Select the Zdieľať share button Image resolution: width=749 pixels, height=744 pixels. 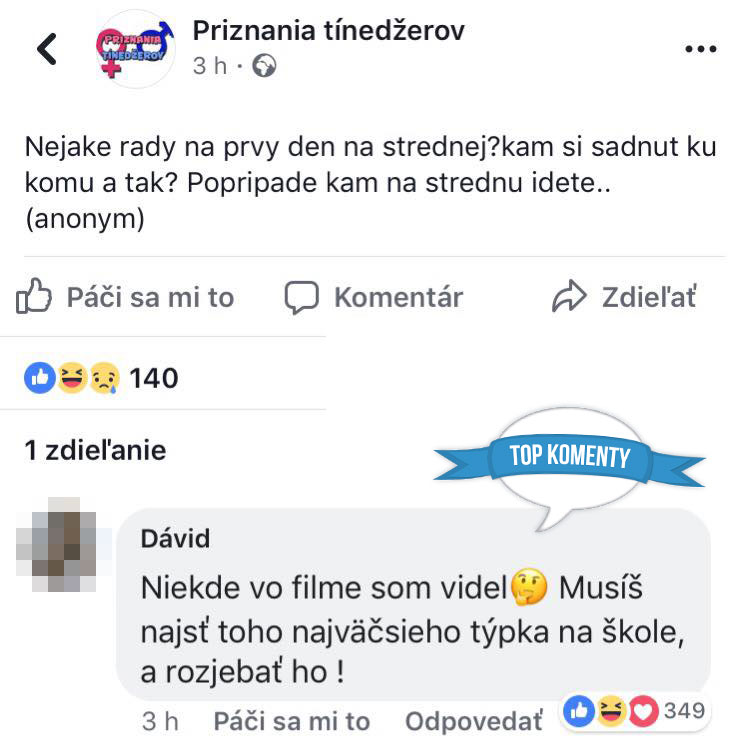click(624, 297)
